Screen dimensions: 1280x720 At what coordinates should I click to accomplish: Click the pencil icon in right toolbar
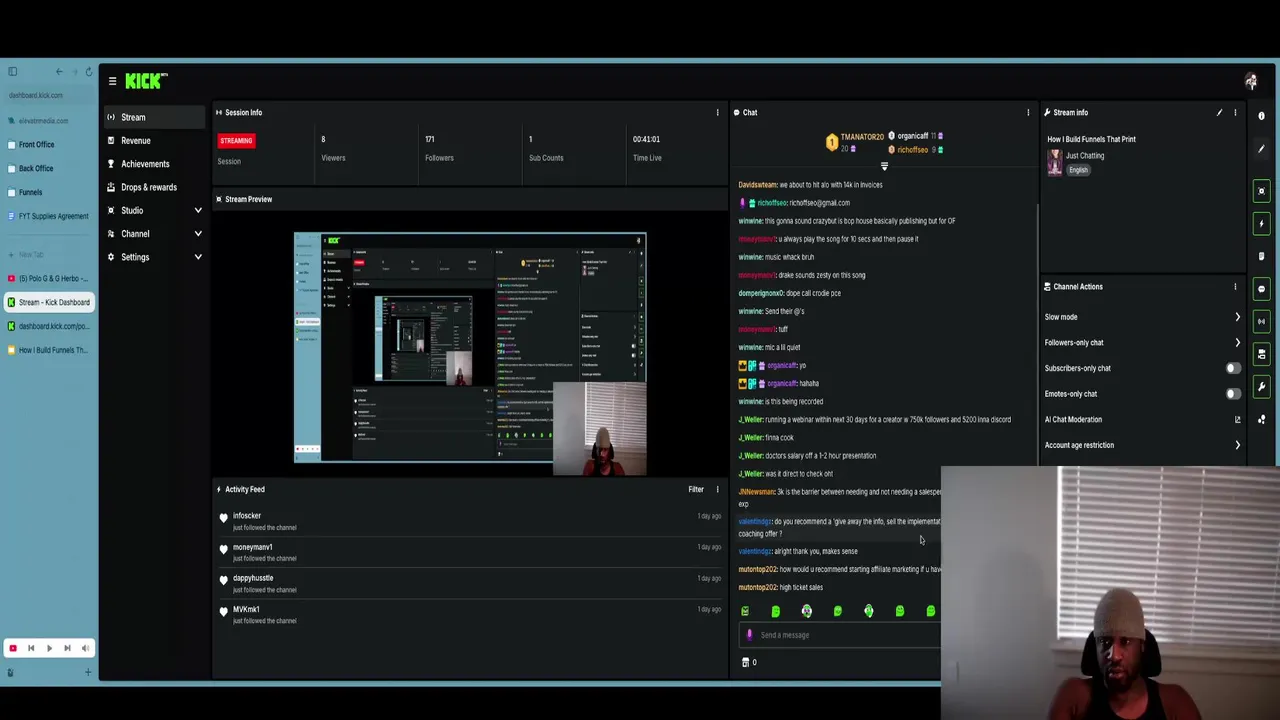point(1261,149)
